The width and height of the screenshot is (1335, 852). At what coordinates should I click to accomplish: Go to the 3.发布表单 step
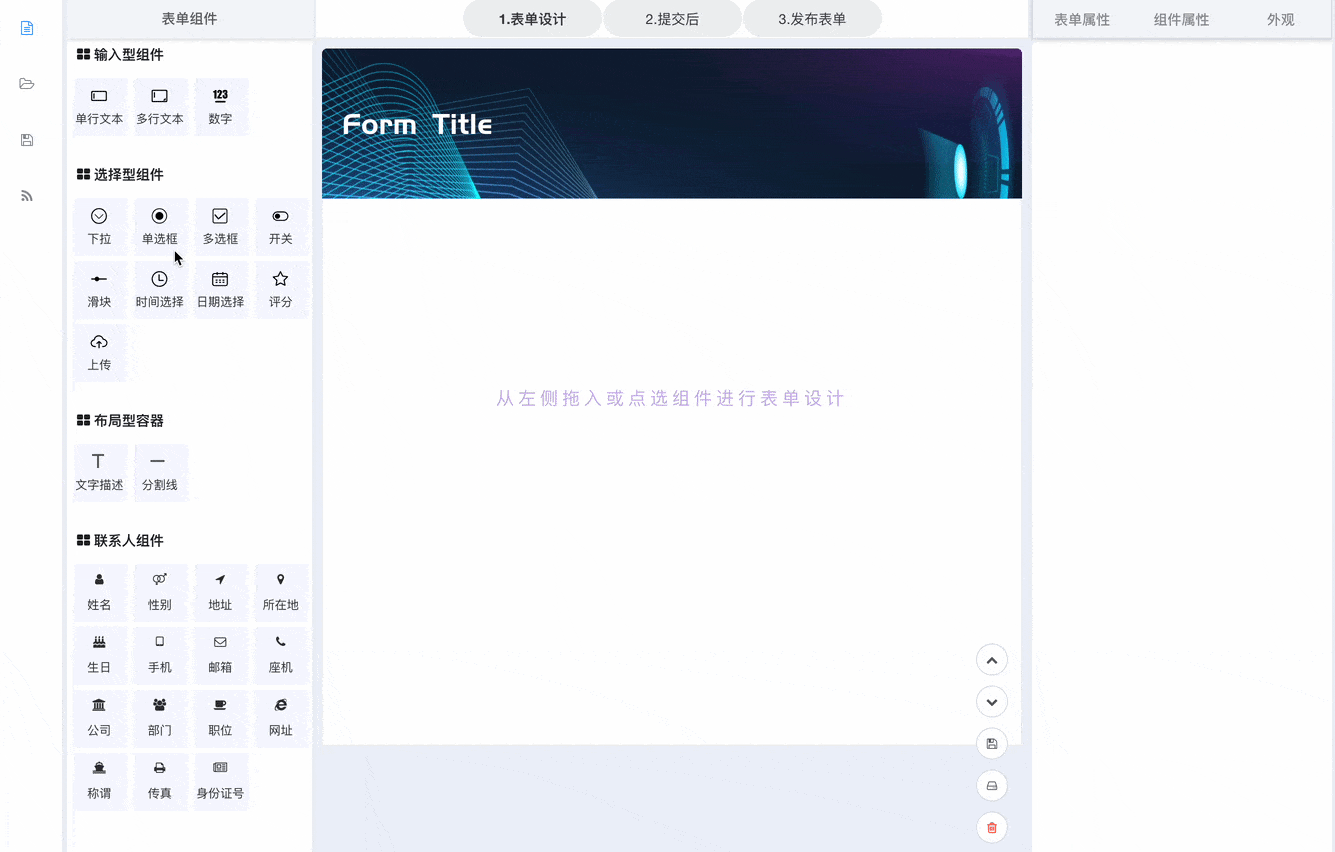pos(812,19)
